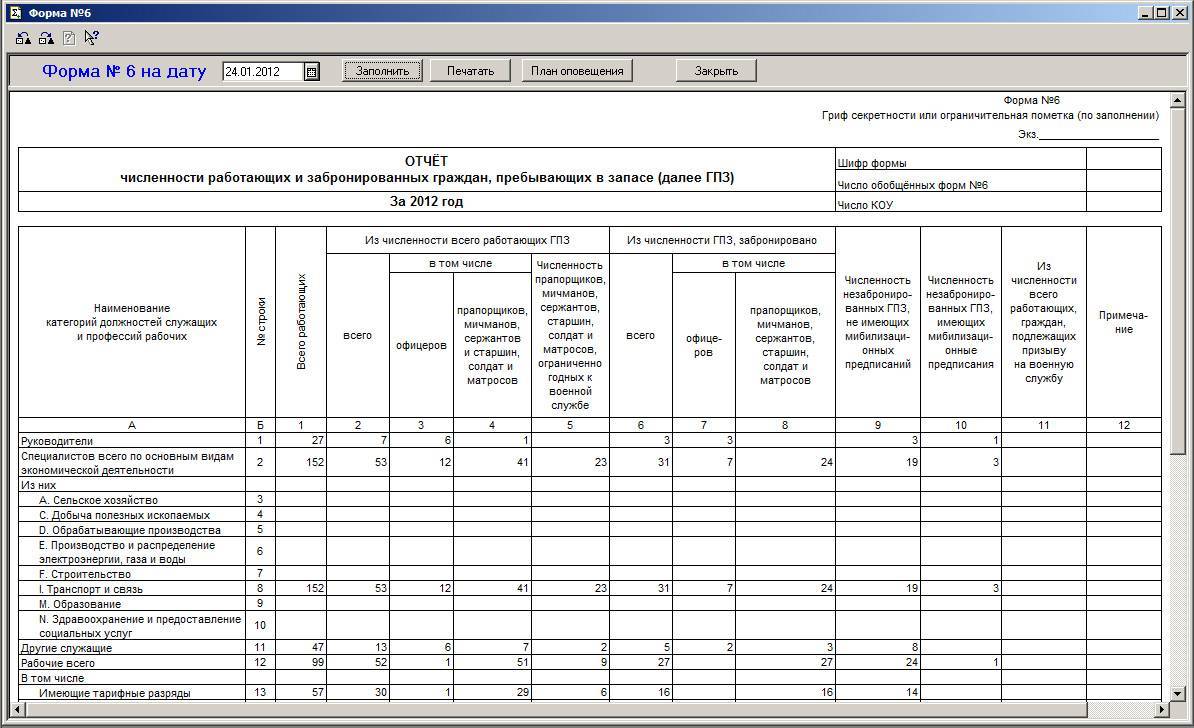1194x728 pixels.
Task: Click the next tab-order toolbar icon
Action: tap(46, 38)
